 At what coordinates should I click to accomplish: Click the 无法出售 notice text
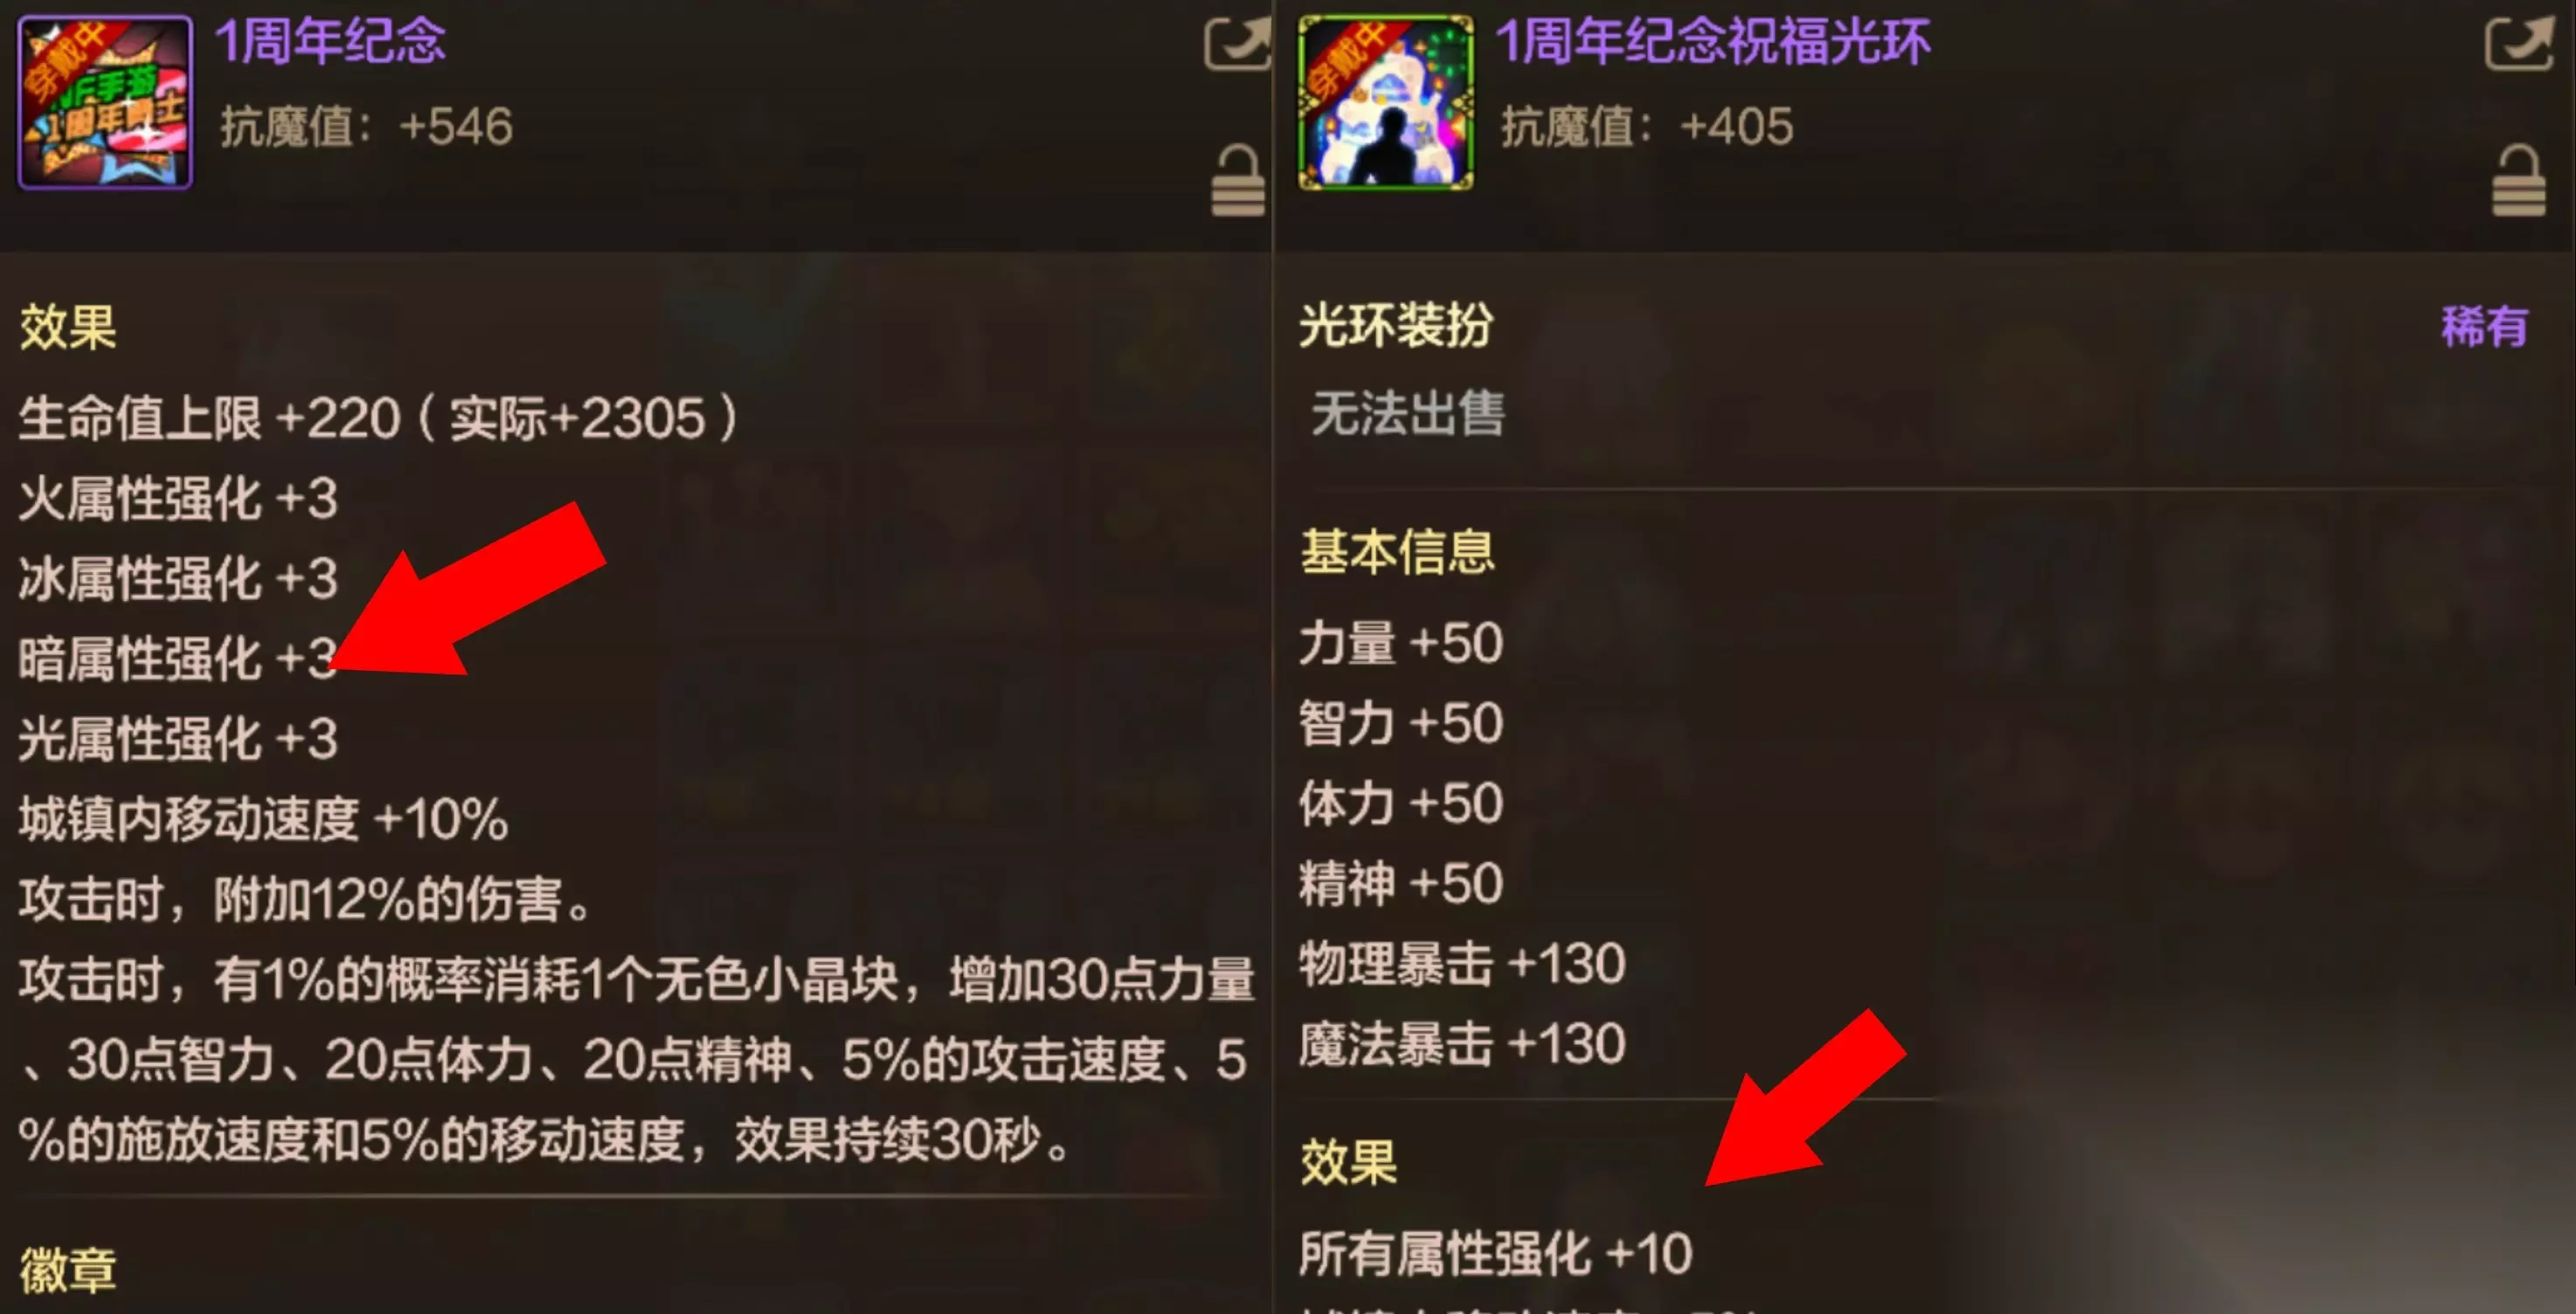tap(1408, 413)
